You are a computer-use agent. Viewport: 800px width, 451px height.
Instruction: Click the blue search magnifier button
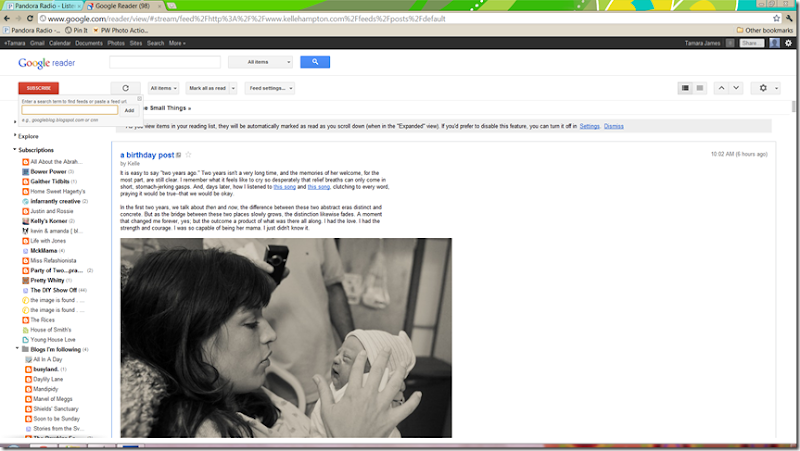pos(315,62)
